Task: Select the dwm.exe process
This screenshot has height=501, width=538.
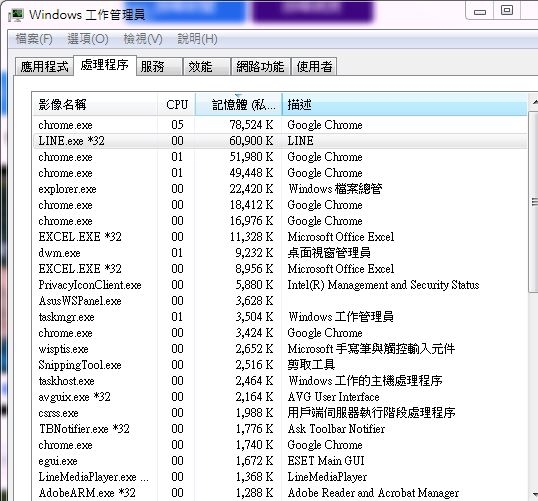Action: 280,253
